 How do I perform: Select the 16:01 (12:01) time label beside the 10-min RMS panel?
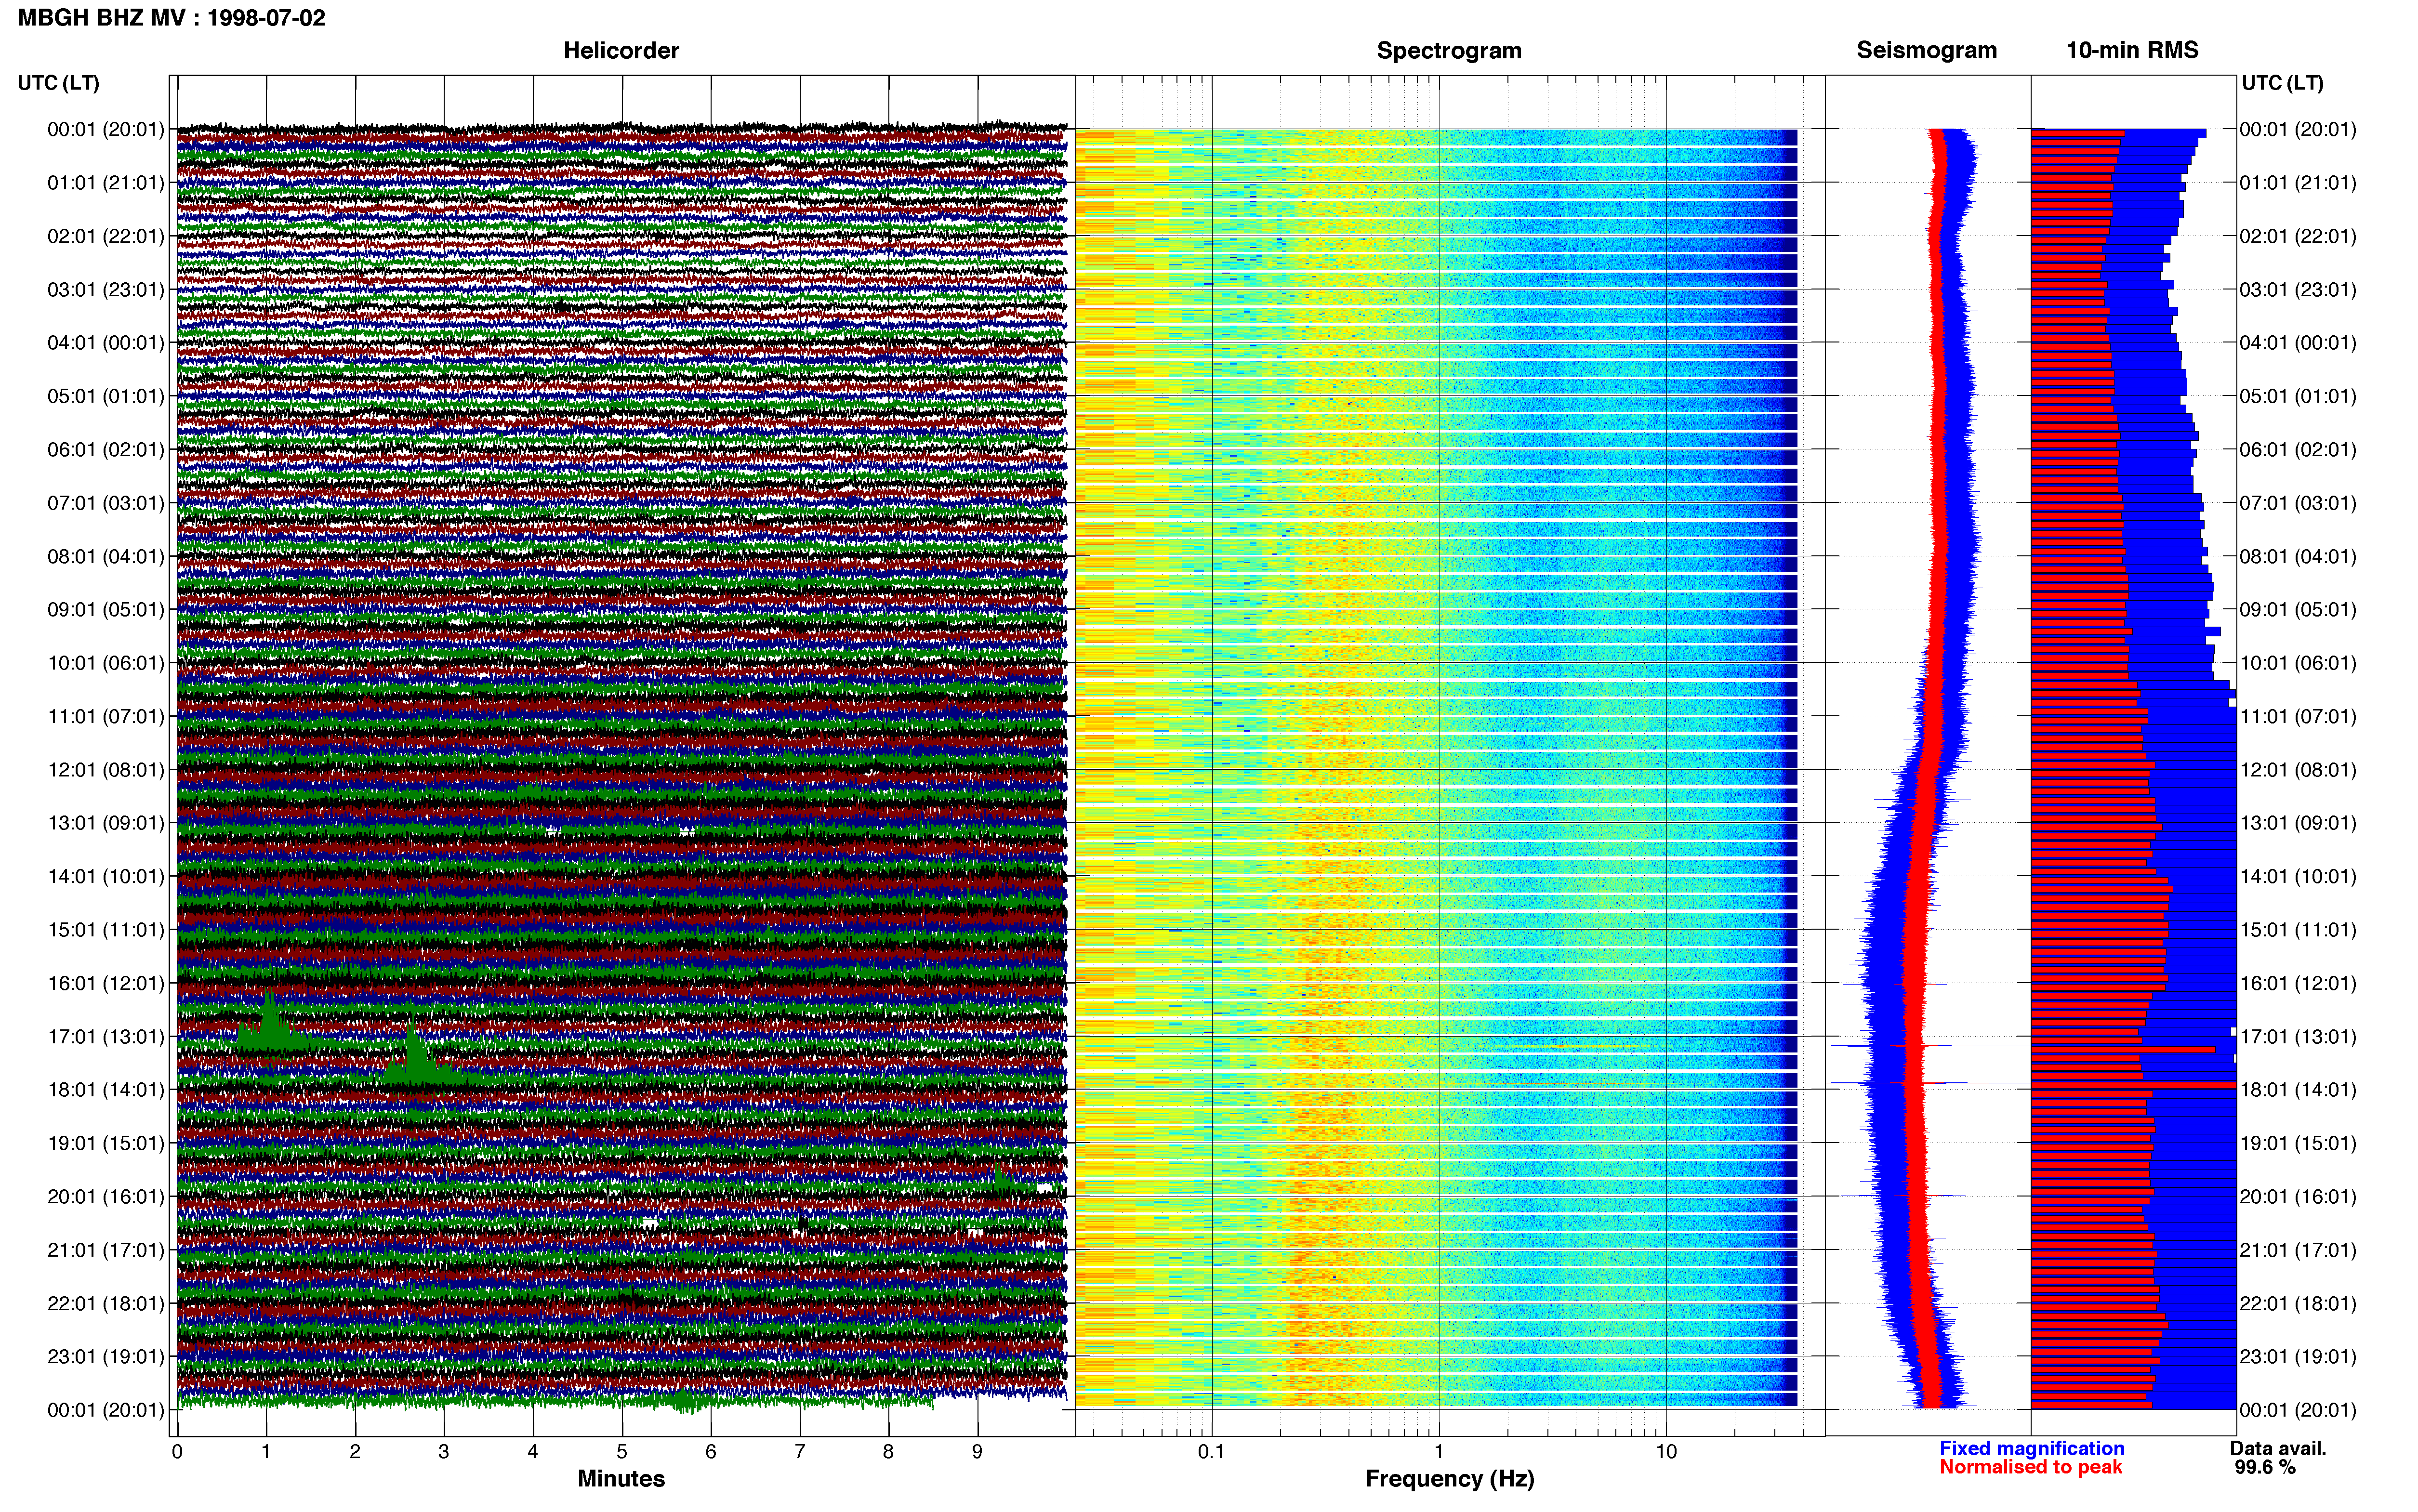tap(2298, 983)
